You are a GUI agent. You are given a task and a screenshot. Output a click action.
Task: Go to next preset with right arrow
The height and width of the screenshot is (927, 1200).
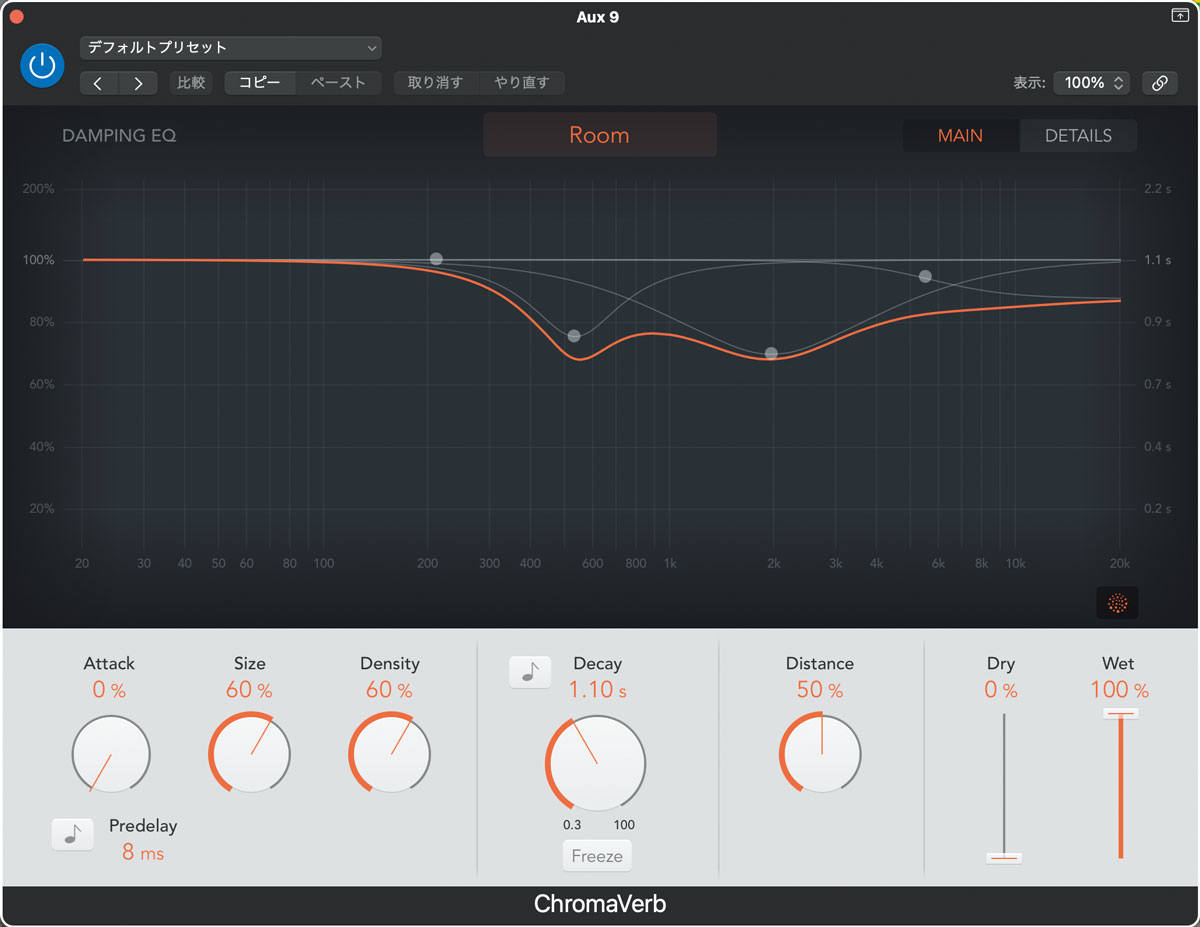coord(138,83)
